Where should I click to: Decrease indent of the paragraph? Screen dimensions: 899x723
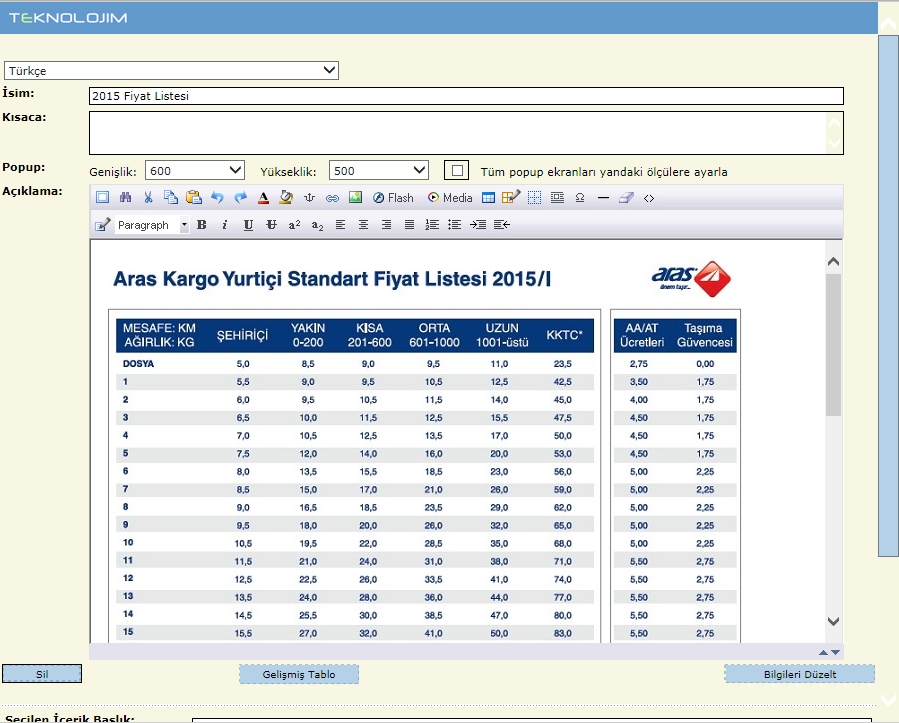[x=502, y=225]
